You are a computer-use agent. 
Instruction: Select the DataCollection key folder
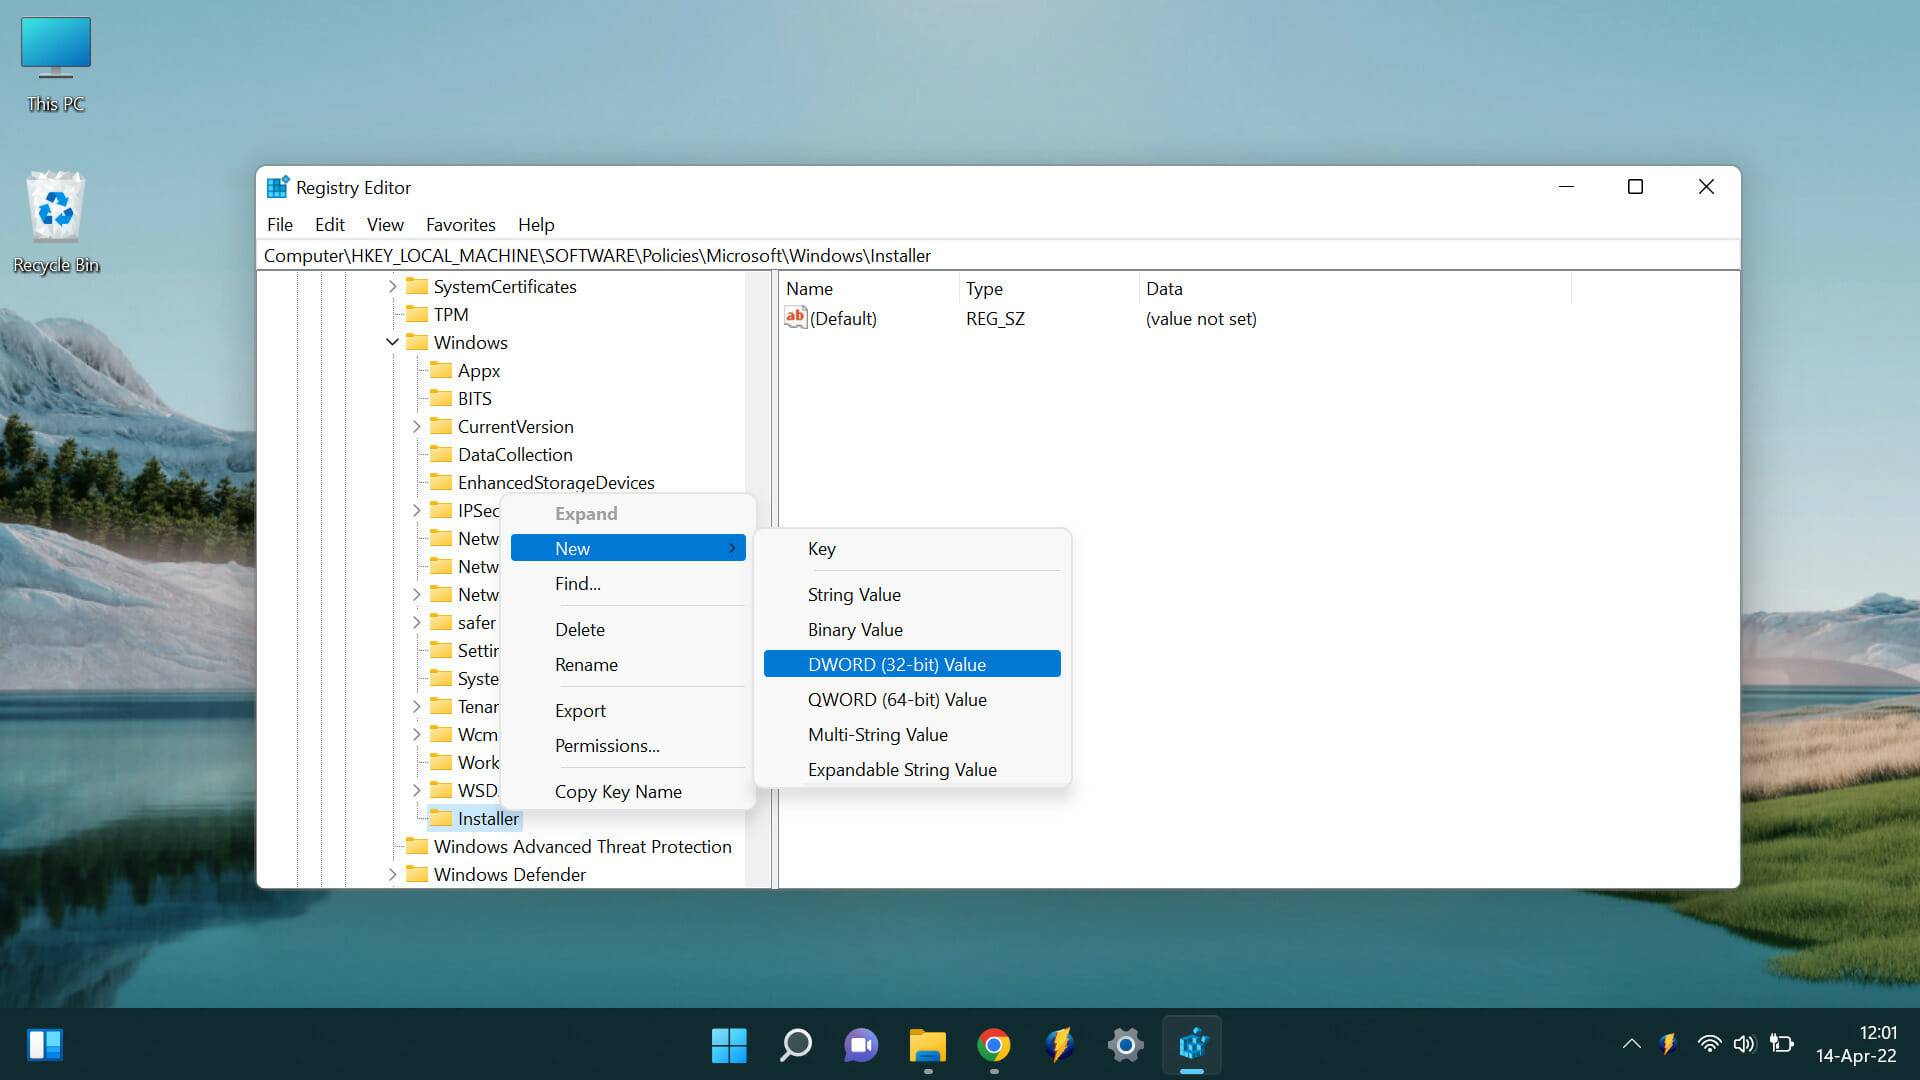tap(514, 455)
